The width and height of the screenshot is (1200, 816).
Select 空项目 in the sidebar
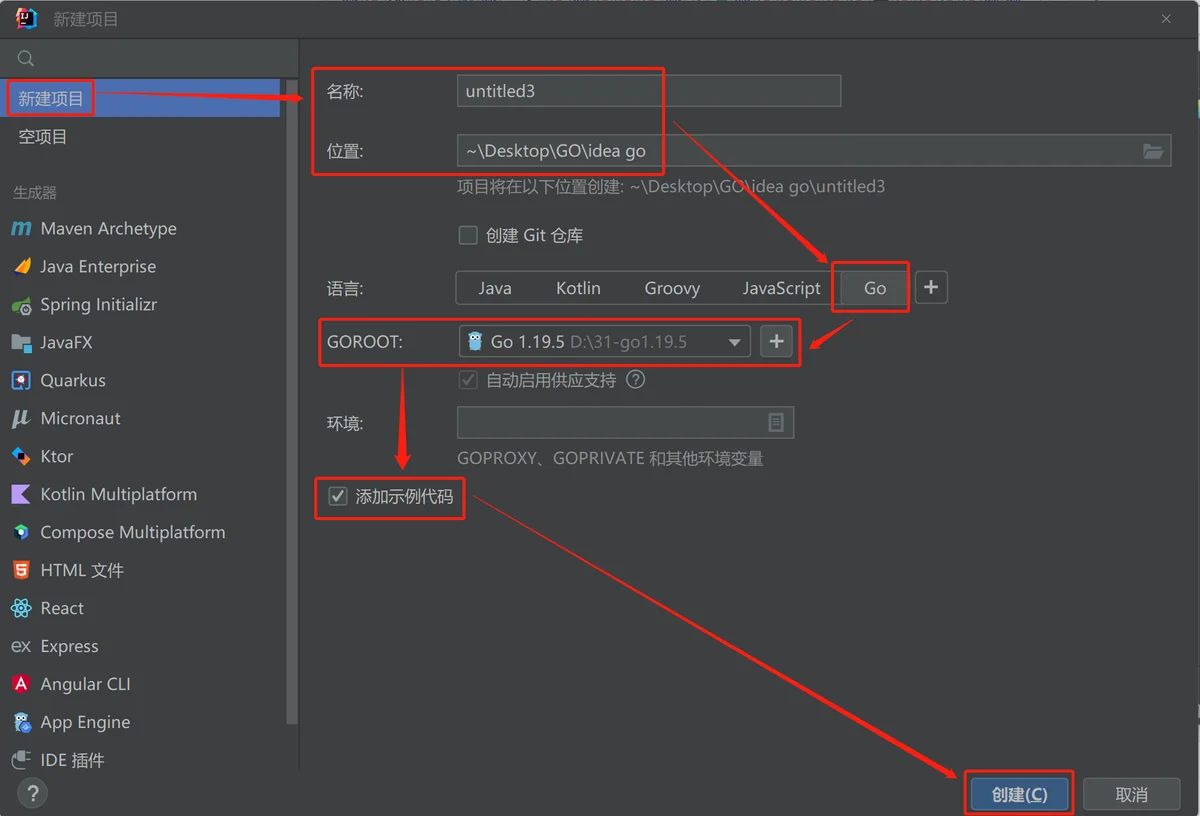140,137
